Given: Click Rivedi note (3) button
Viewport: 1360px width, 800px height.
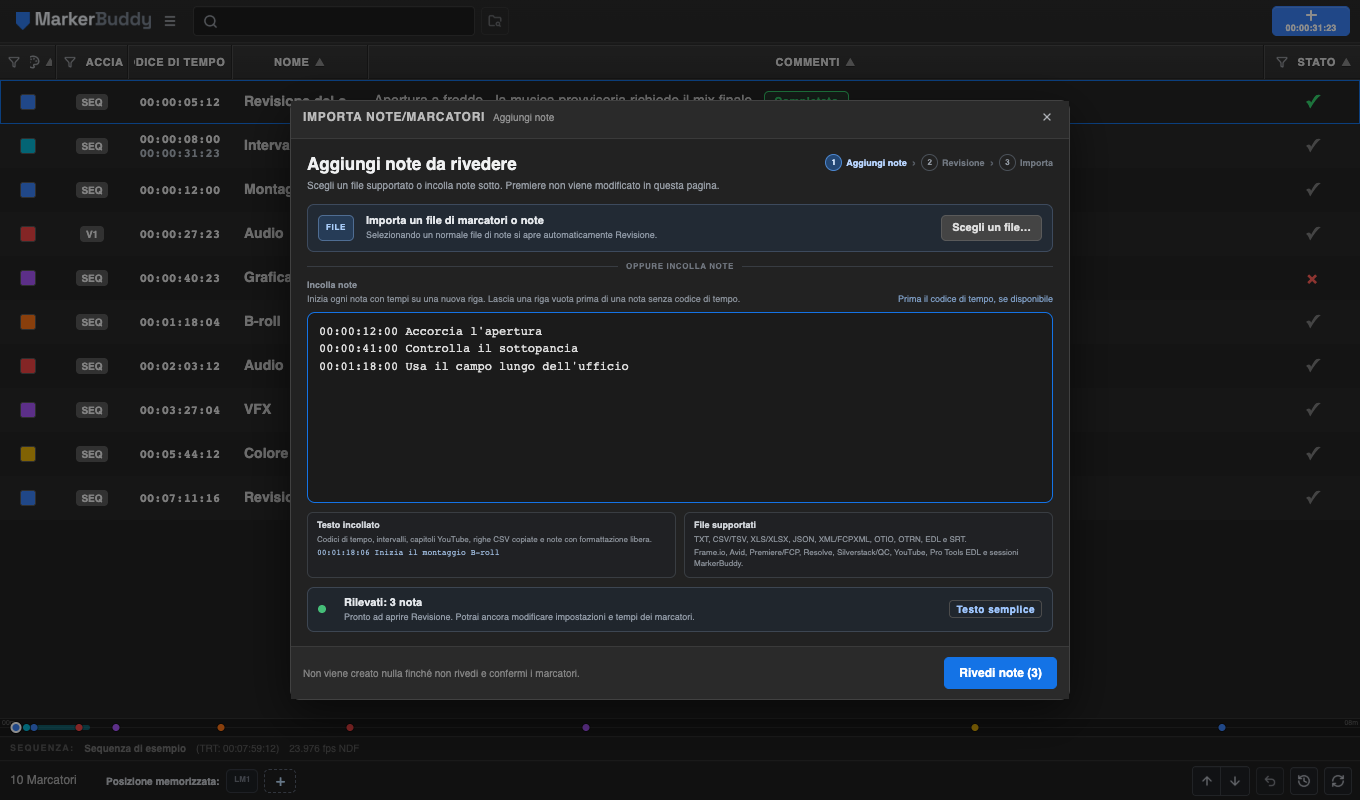Looking at the screenshot, I should click(x=1000, y=673).
